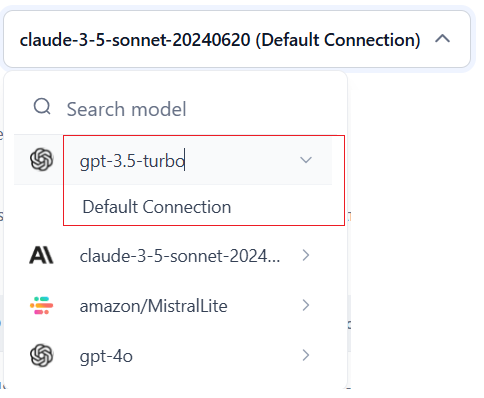Collapse the model selector using the up chevron
Screen dimensions: 484x398
pyautogui.click(x=443, y=39)
